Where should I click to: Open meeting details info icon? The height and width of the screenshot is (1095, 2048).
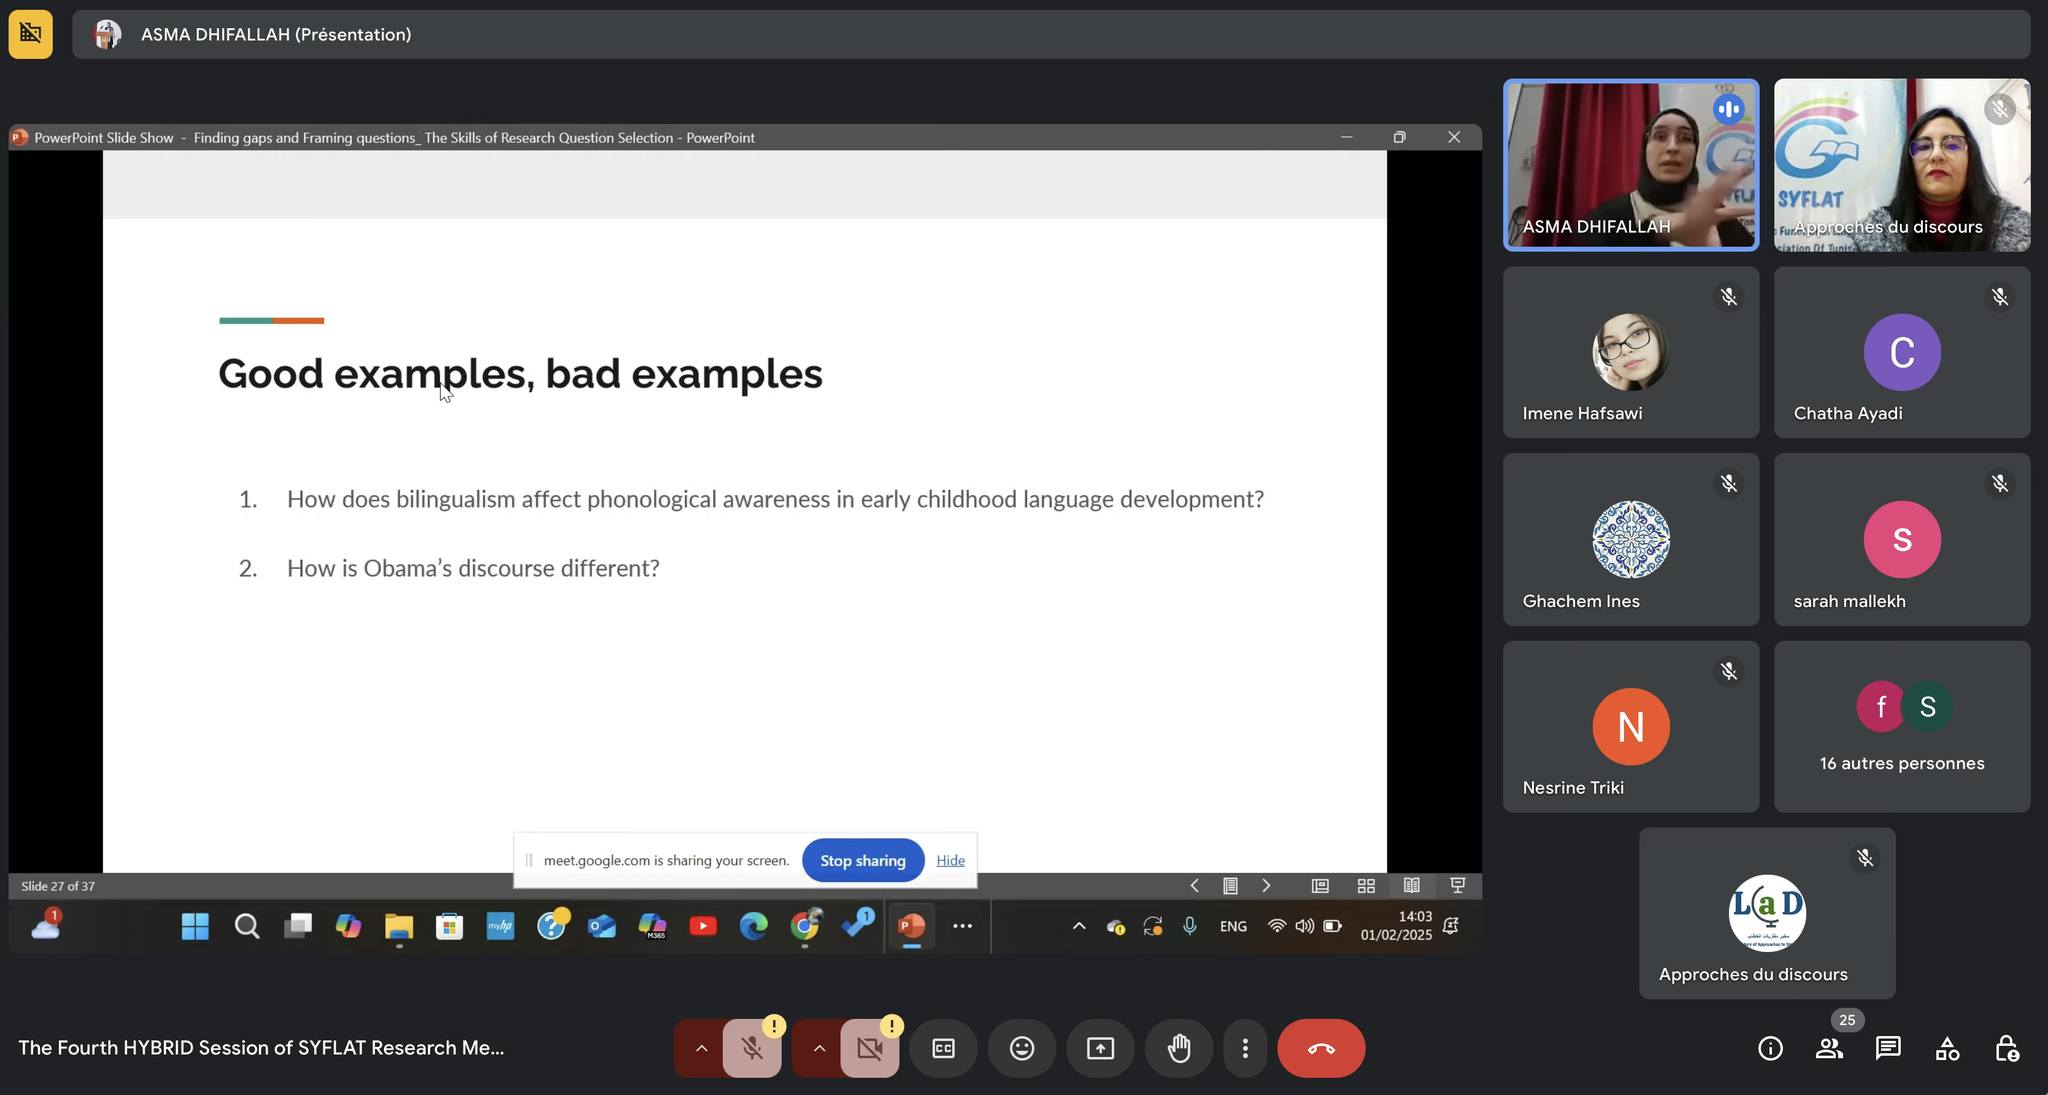point(1770,1048)
